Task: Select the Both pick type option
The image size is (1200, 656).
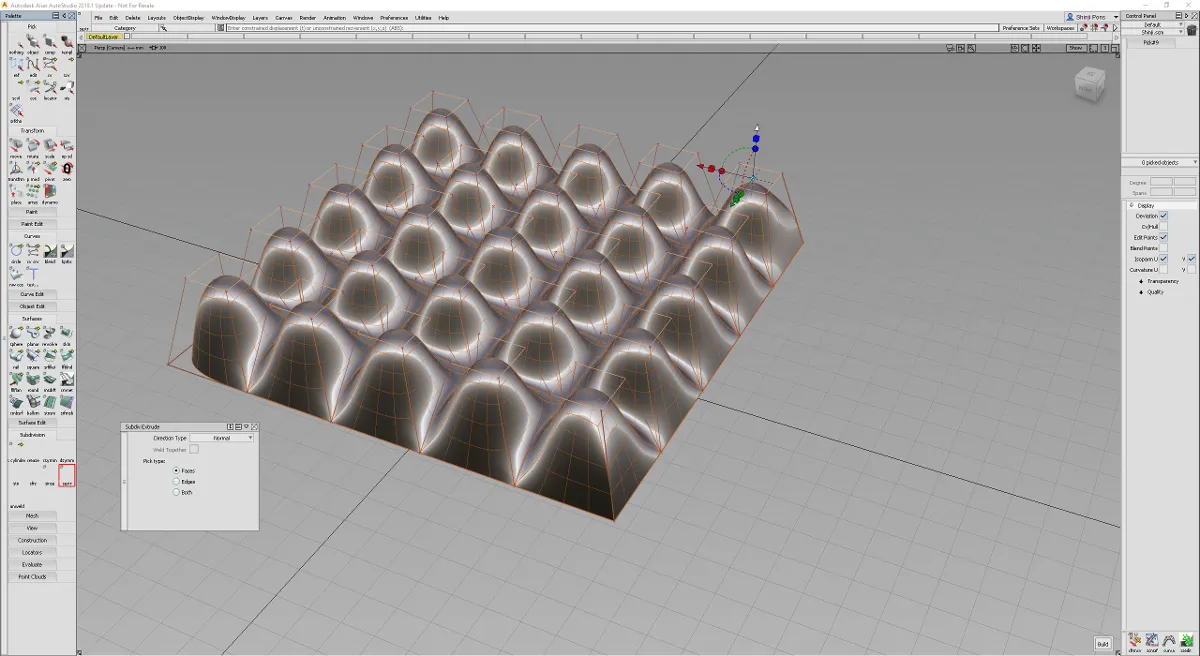Action: 177,492
